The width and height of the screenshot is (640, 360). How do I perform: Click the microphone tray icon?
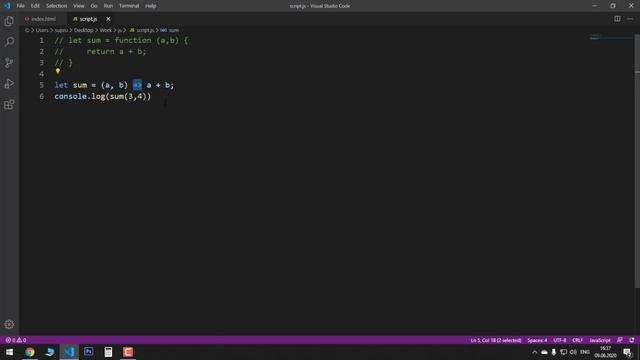tap(553, 352)
